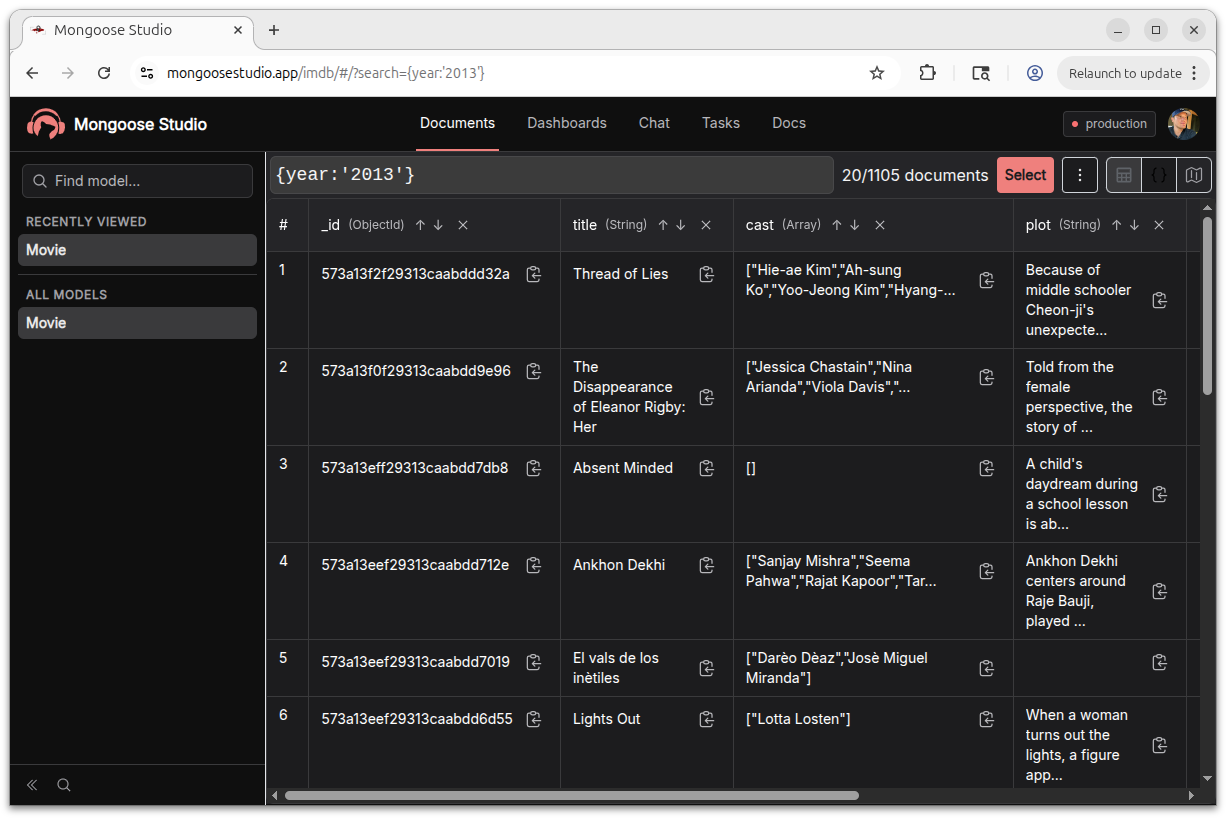Open the three-dot more options menu
1226x818 pixels.
click(x=1080, y=175)
